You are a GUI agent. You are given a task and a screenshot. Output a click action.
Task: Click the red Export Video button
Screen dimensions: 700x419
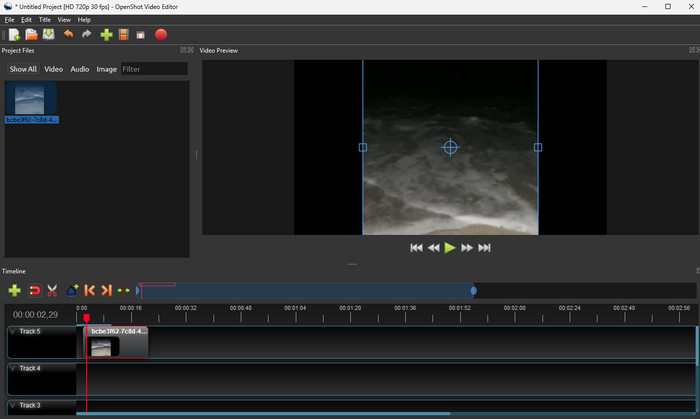[161, 35]
